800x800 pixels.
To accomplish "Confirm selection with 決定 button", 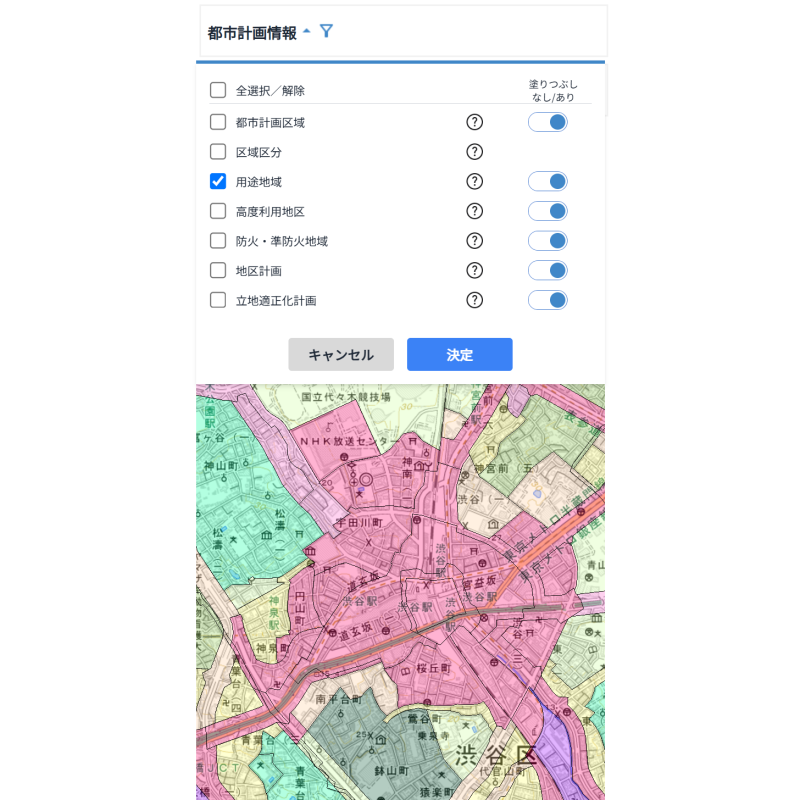I will click(459, 355).
